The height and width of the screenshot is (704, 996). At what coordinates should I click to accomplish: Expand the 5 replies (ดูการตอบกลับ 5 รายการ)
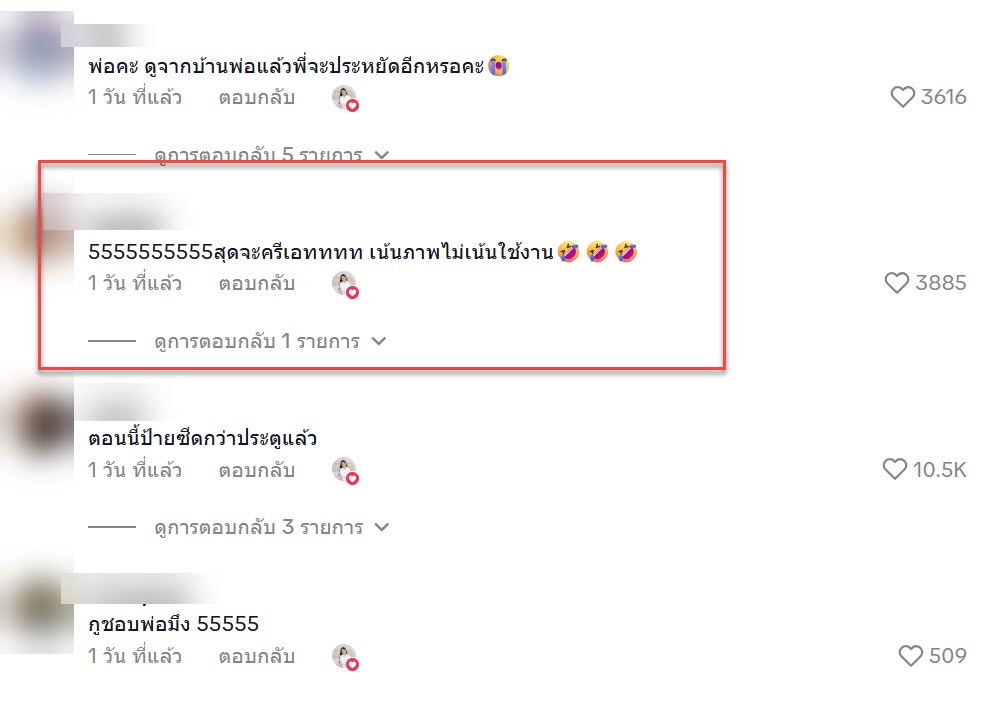pyautogui.click(x=271, y=155)
